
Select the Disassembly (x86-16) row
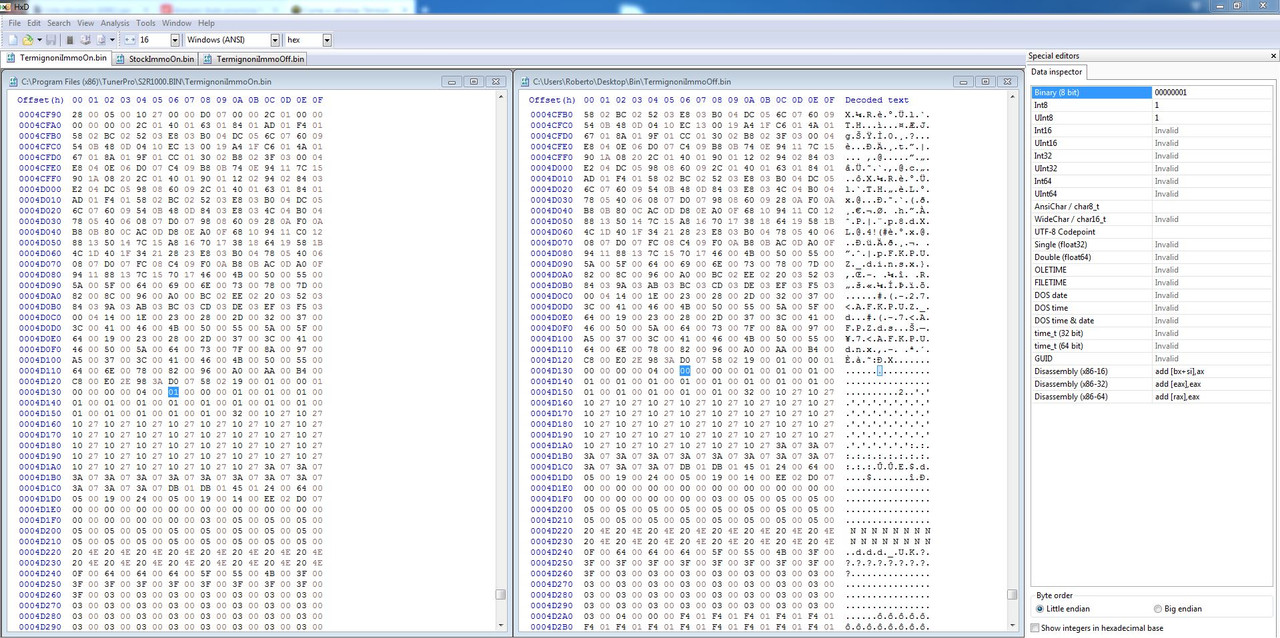pos(1153,371)
